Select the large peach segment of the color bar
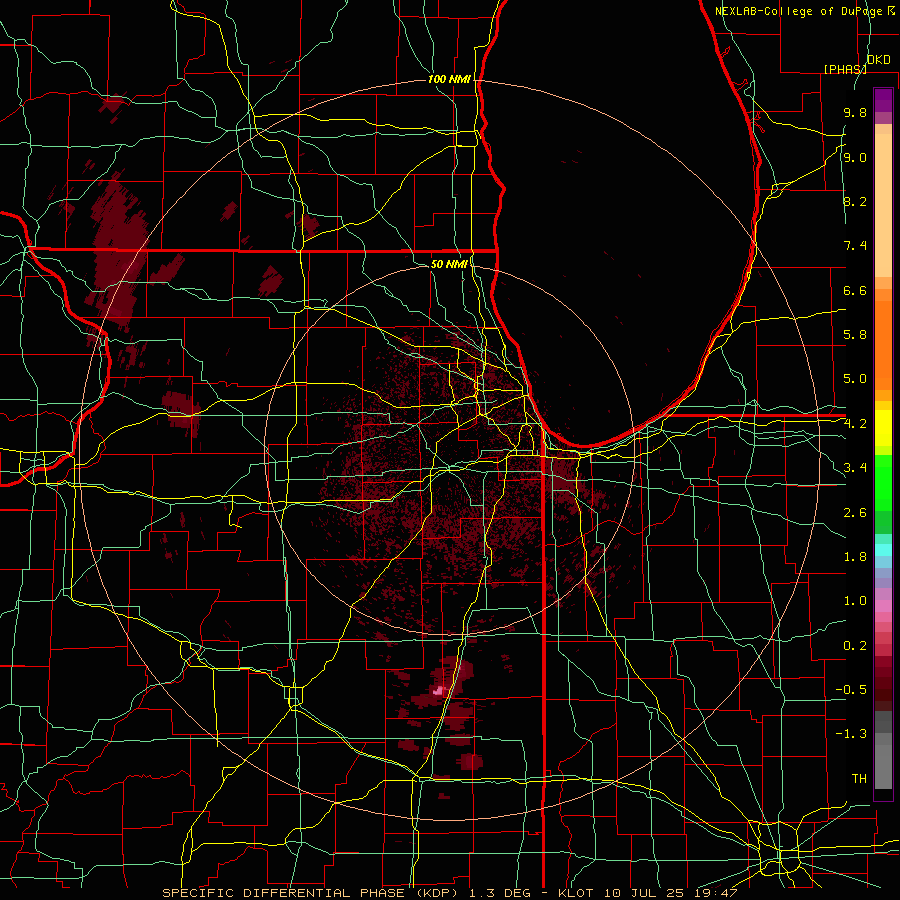900x900 pixels. [x=883, y=206]
